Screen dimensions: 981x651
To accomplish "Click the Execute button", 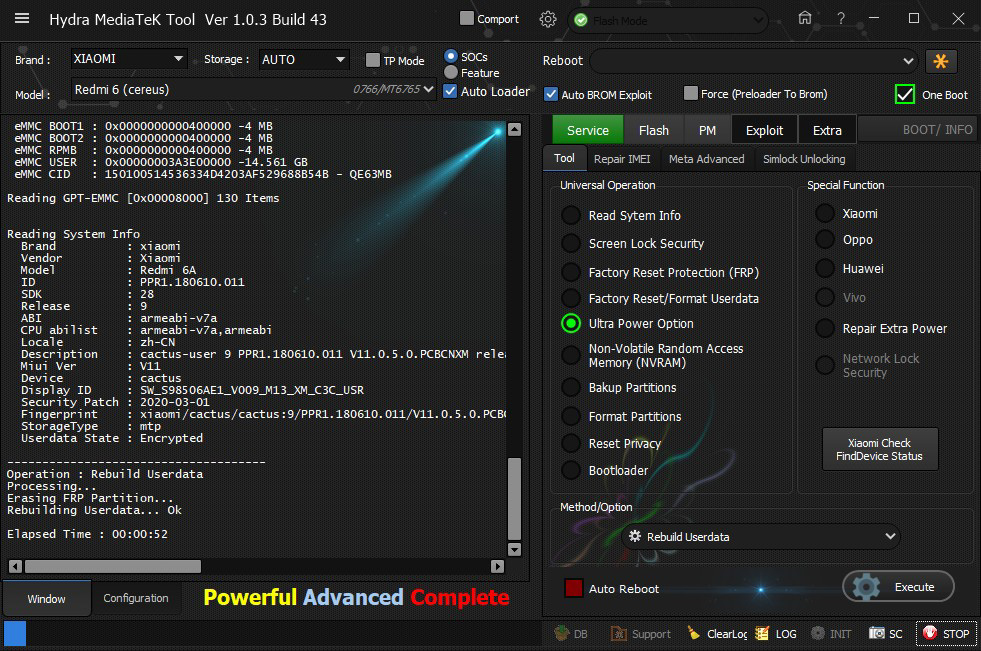I will click(x=898, y=587).
